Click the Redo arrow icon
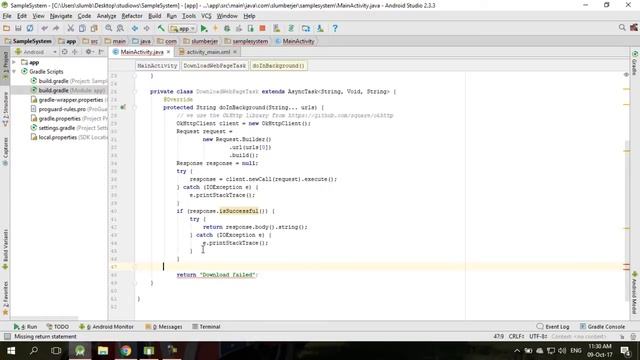 point(56,28)
